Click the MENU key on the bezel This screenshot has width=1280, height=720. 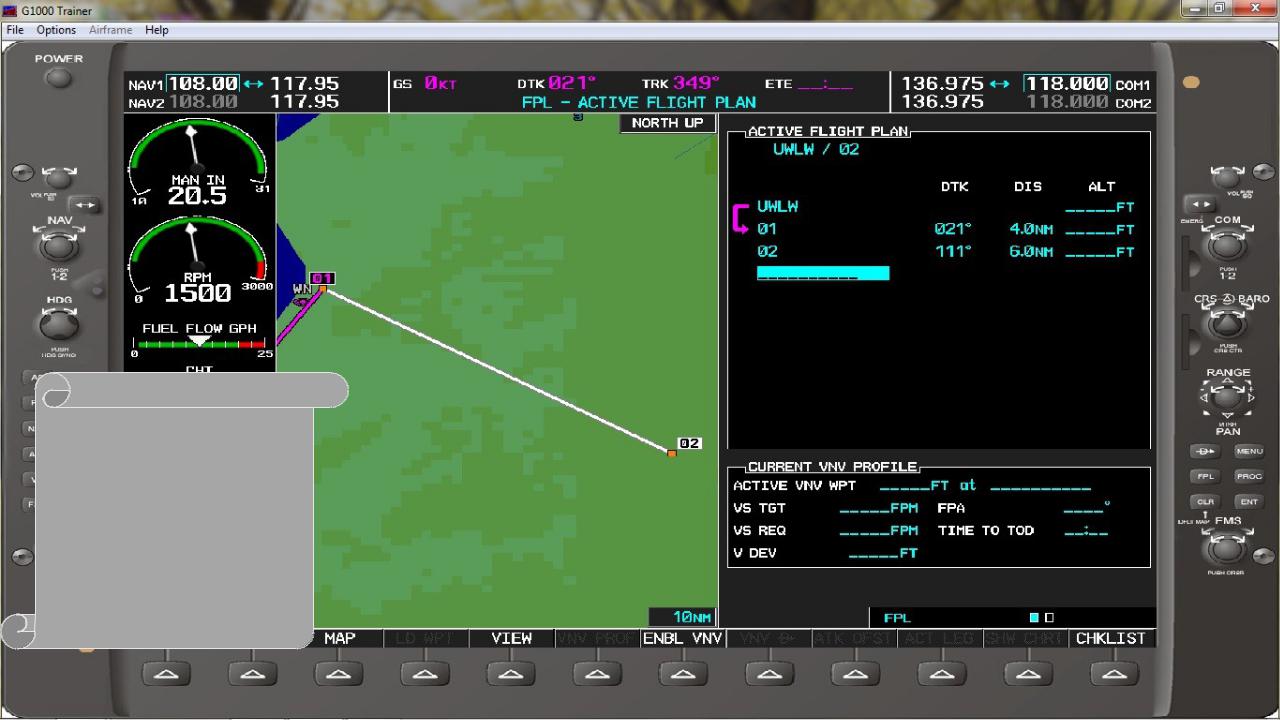tap(1249, 451)
